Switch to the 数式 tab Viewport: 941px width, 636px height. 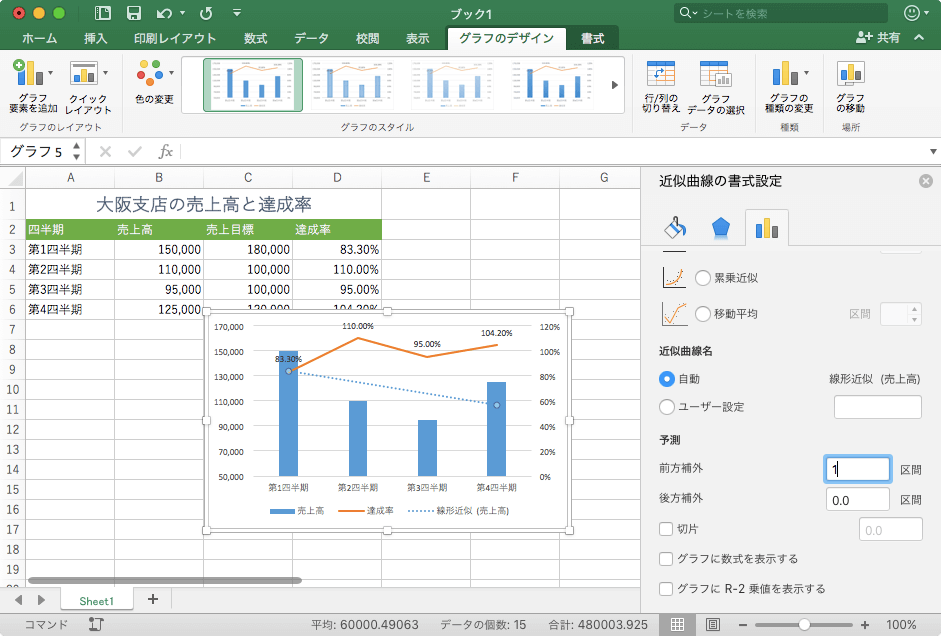(255, 38)
